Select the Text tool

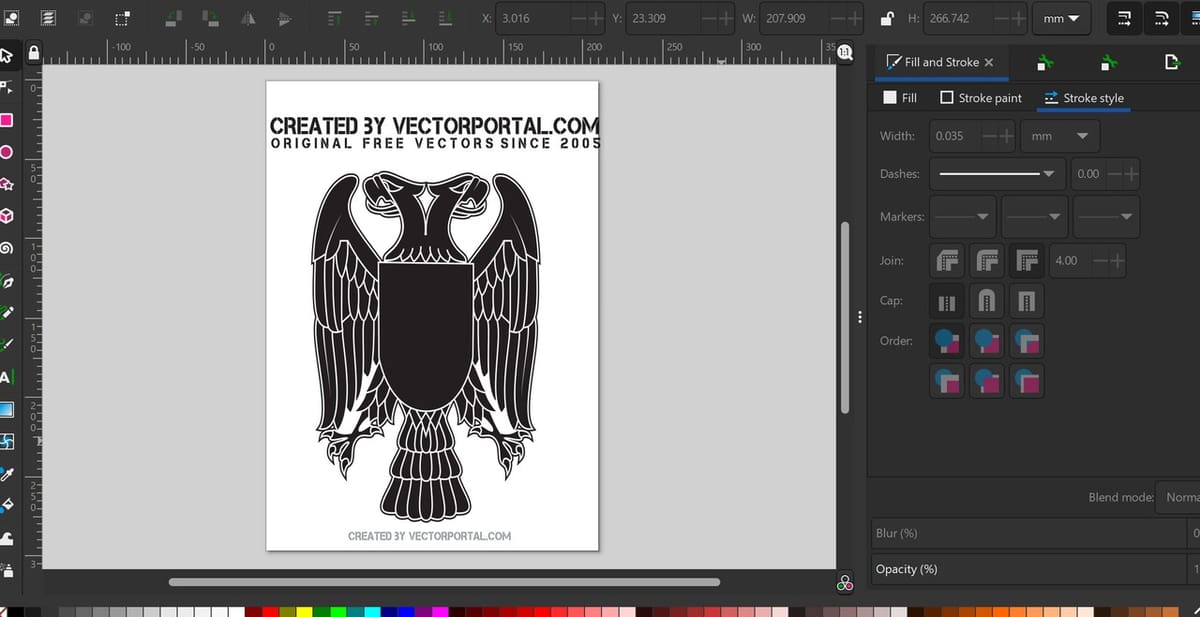[x=6, y=377]
